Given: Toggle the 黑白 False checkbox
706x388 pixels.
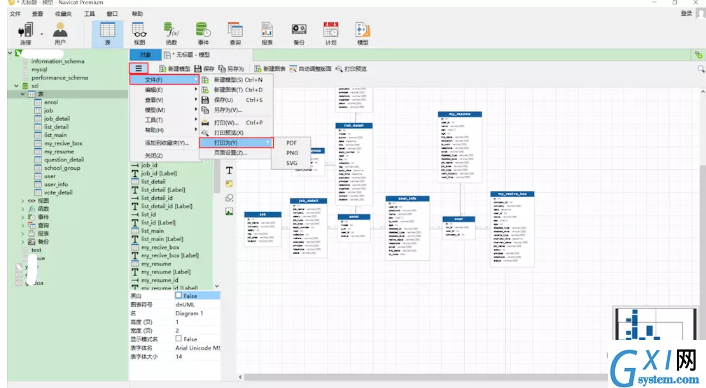Looking at the screenshot, I should click(179, 295).
